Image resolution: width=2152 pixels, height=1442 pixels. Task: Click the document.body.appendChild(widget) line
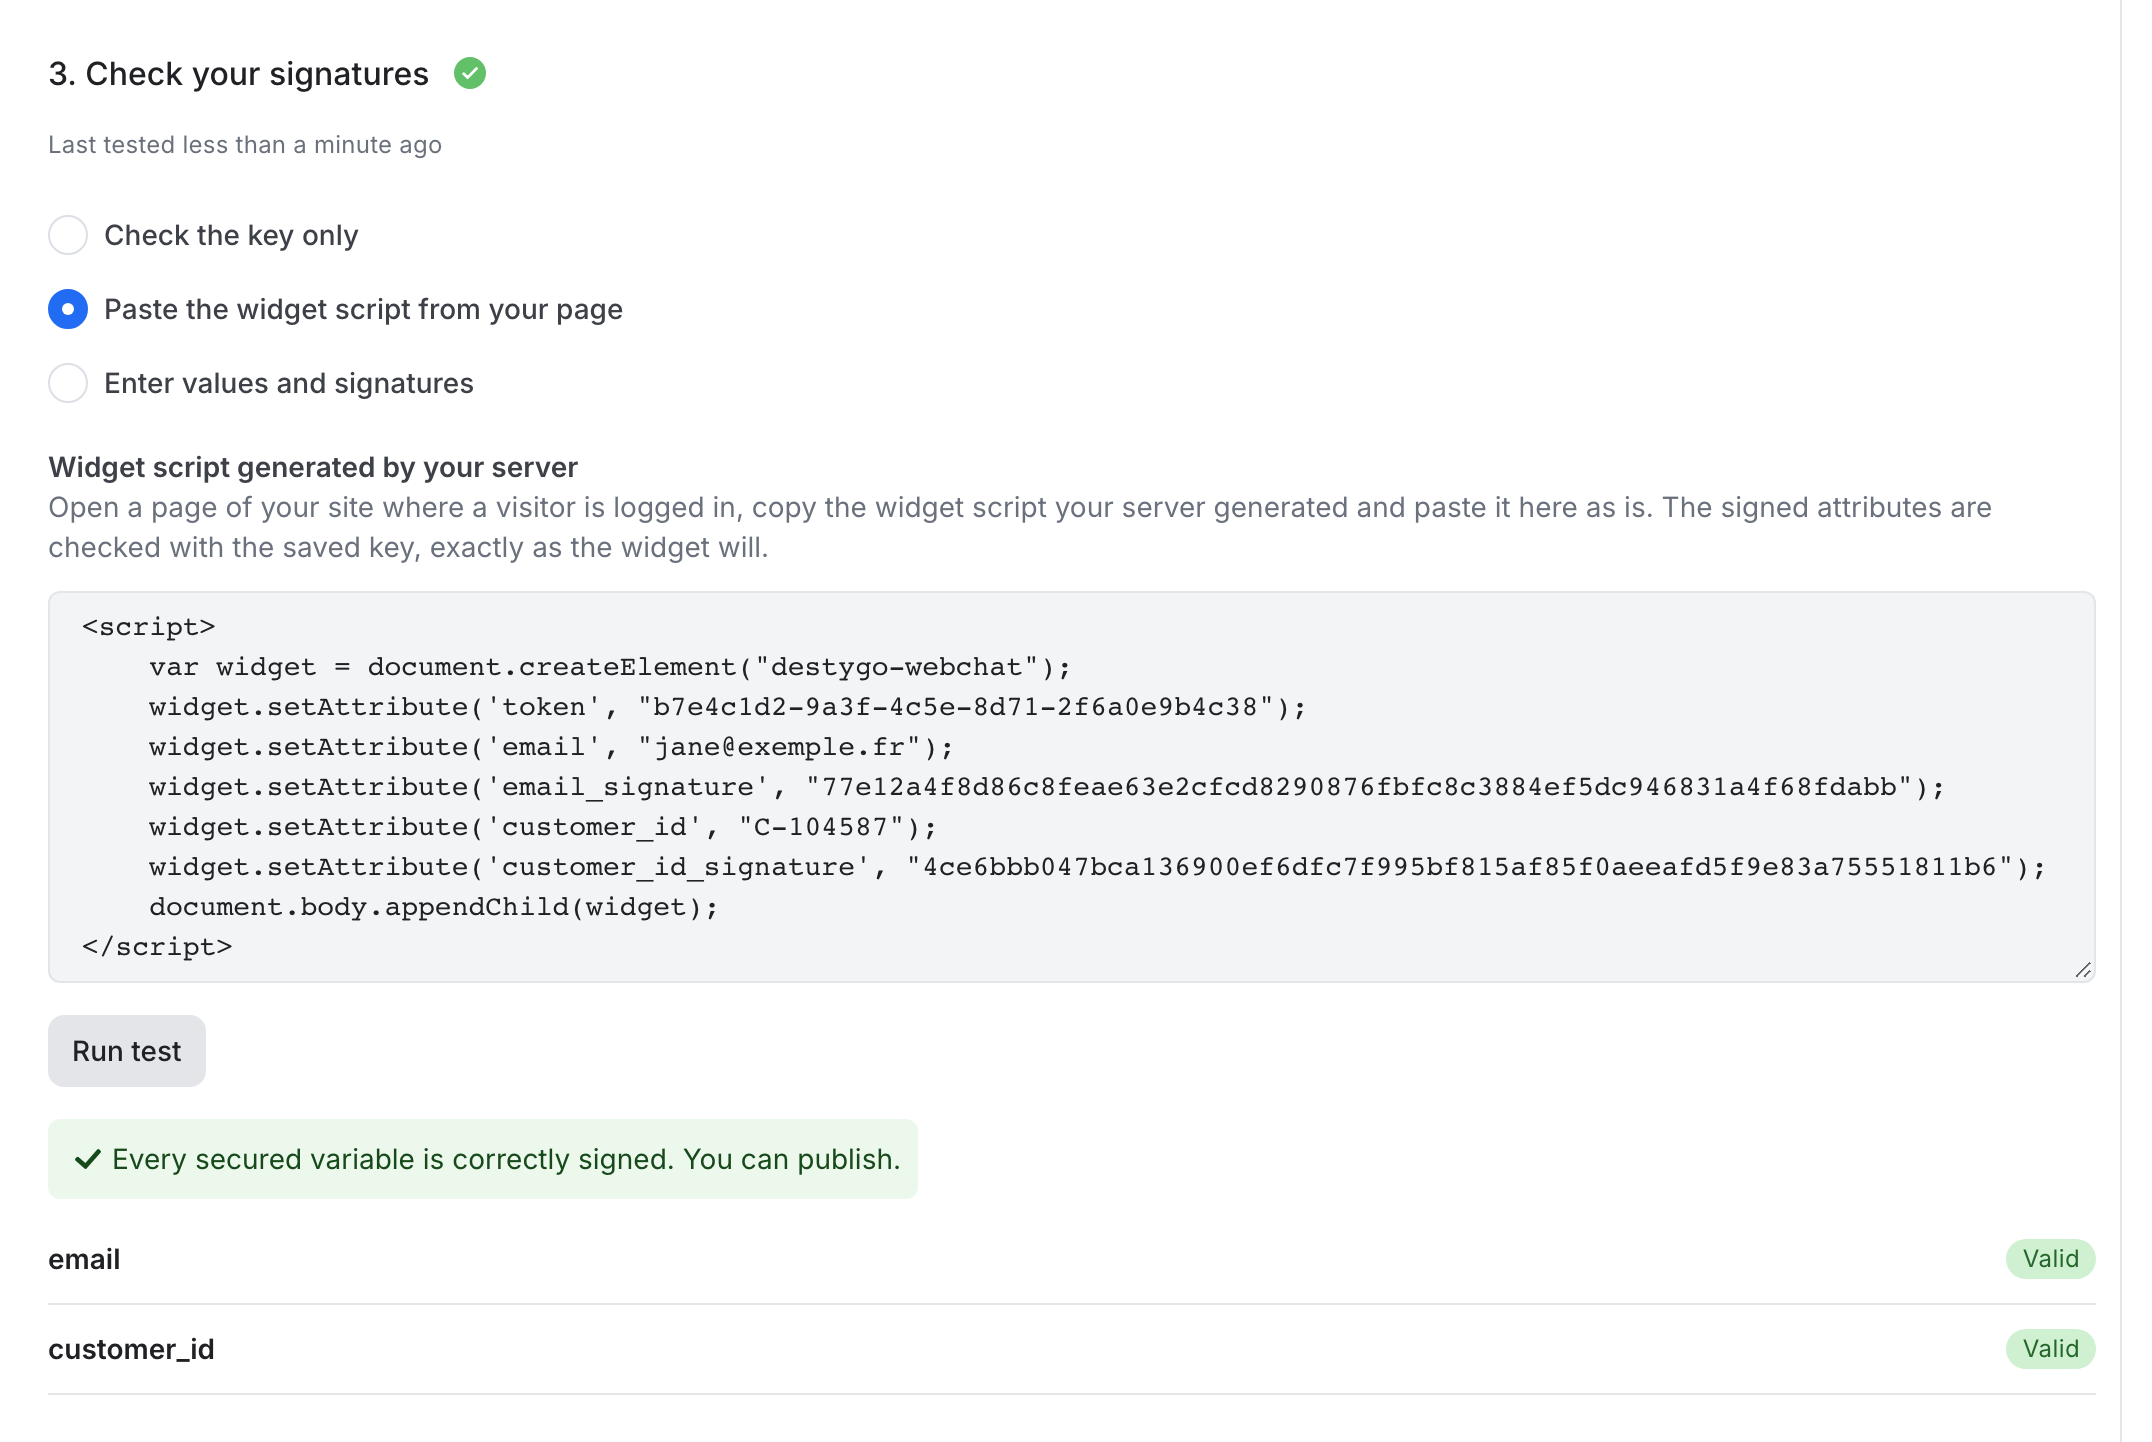click(x=434, y=907)
